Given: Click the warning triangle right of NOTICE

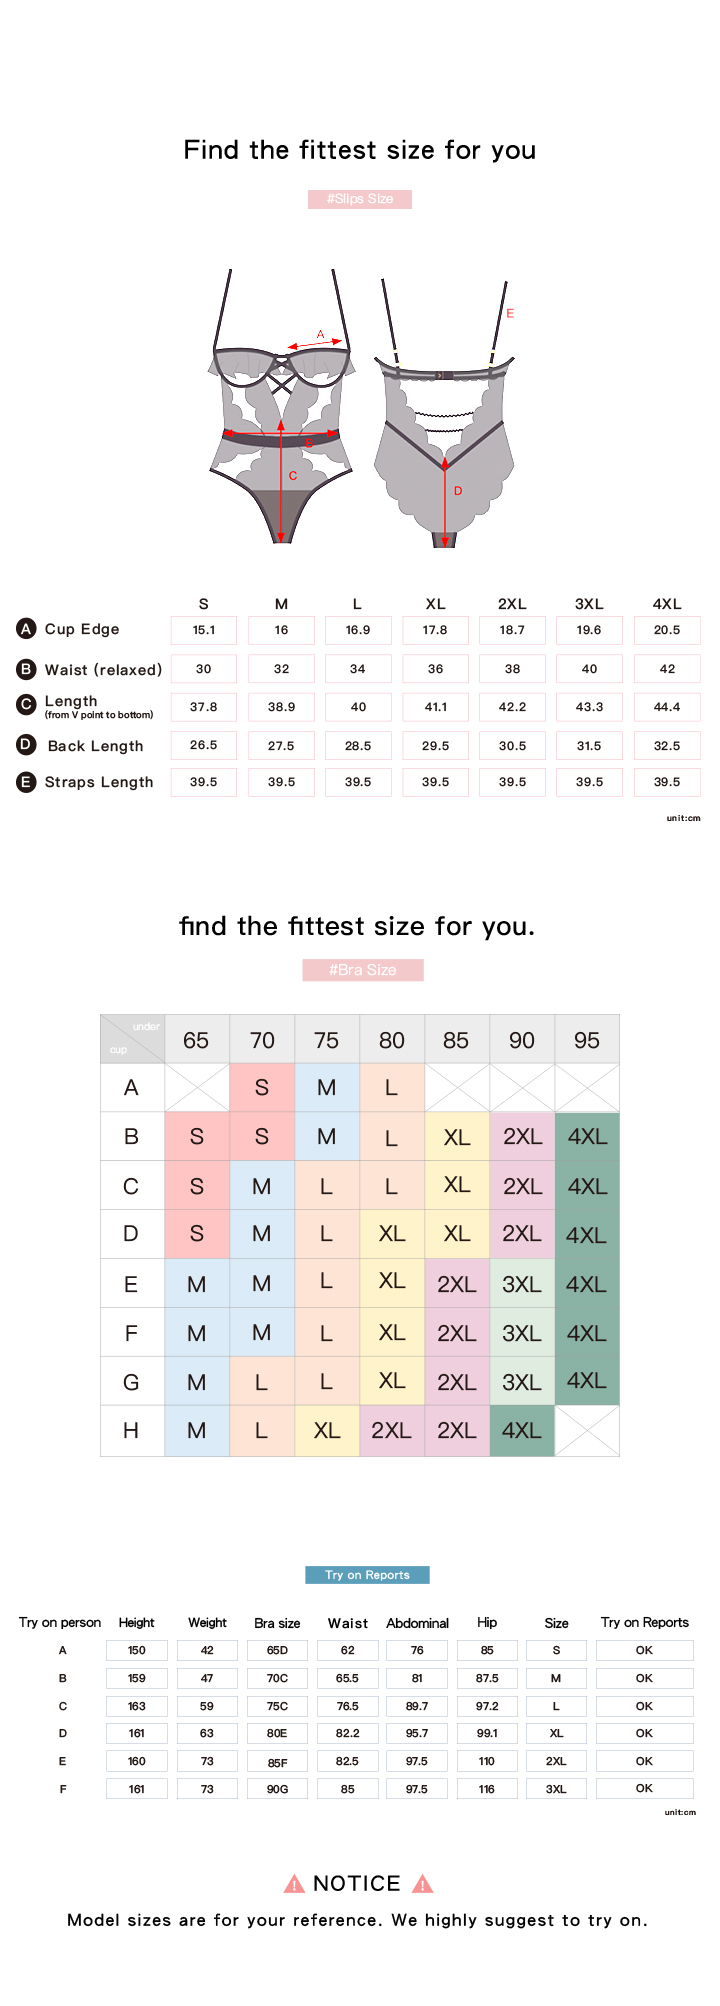Looking at the screenshot, I should pos(423,1884).
